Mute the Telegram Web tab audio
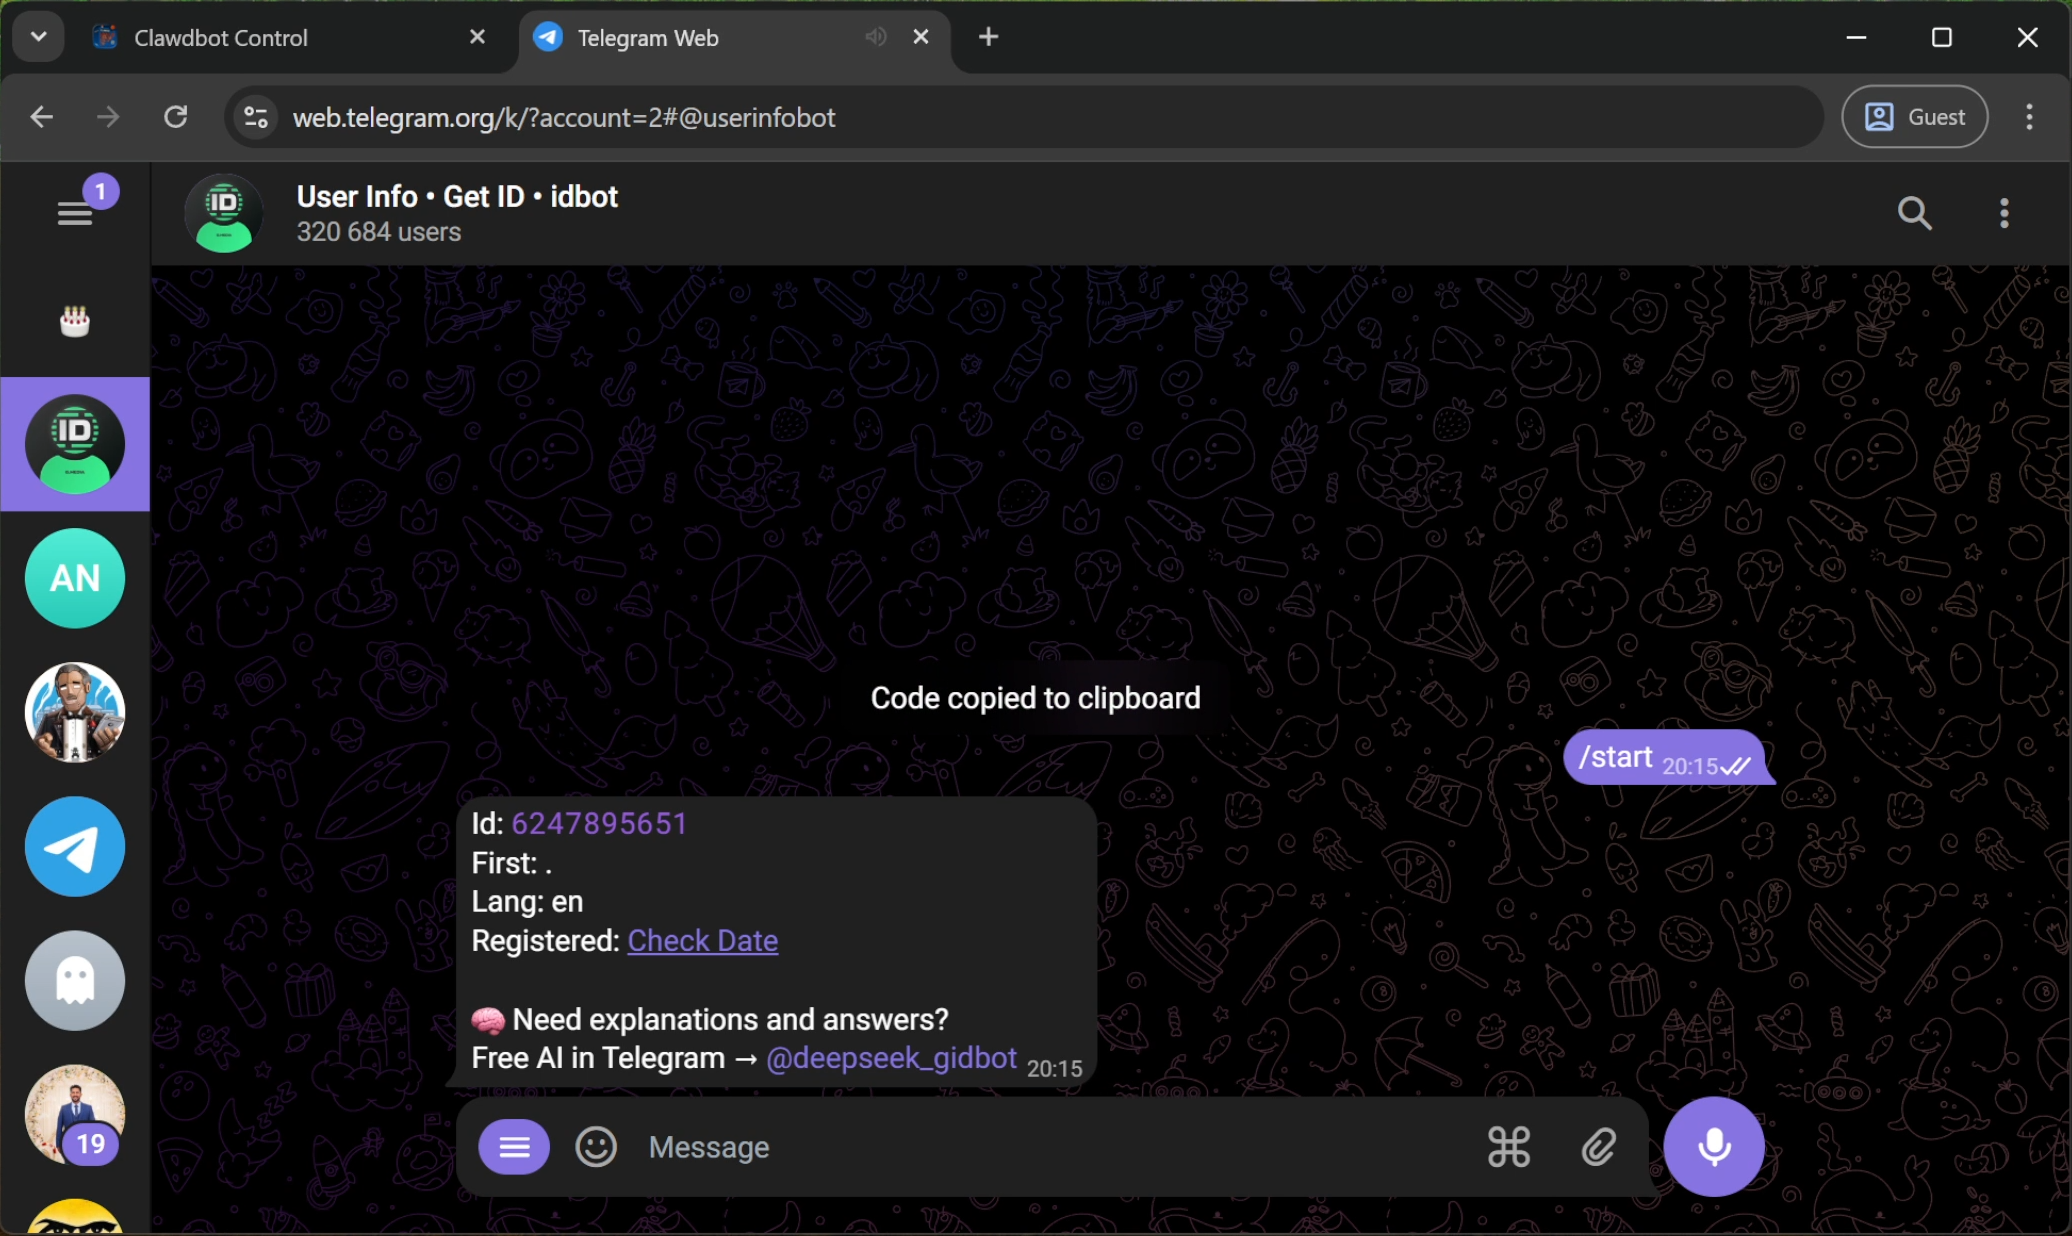Image resolution: width=2072 pixels, height=1236 pixels. coord(874,37)
